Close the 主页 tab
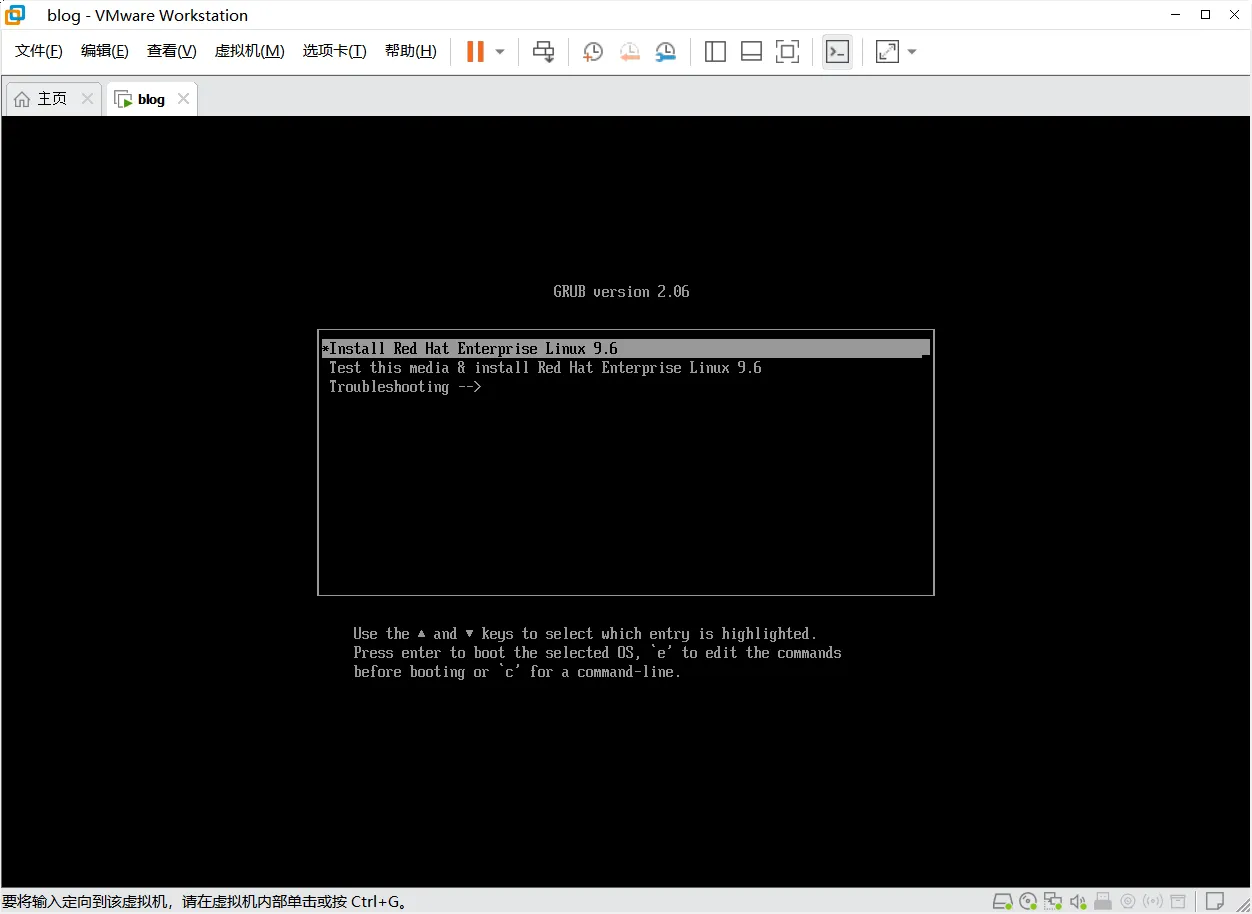This screenshot has height=914, width=1252. point(87,98)
